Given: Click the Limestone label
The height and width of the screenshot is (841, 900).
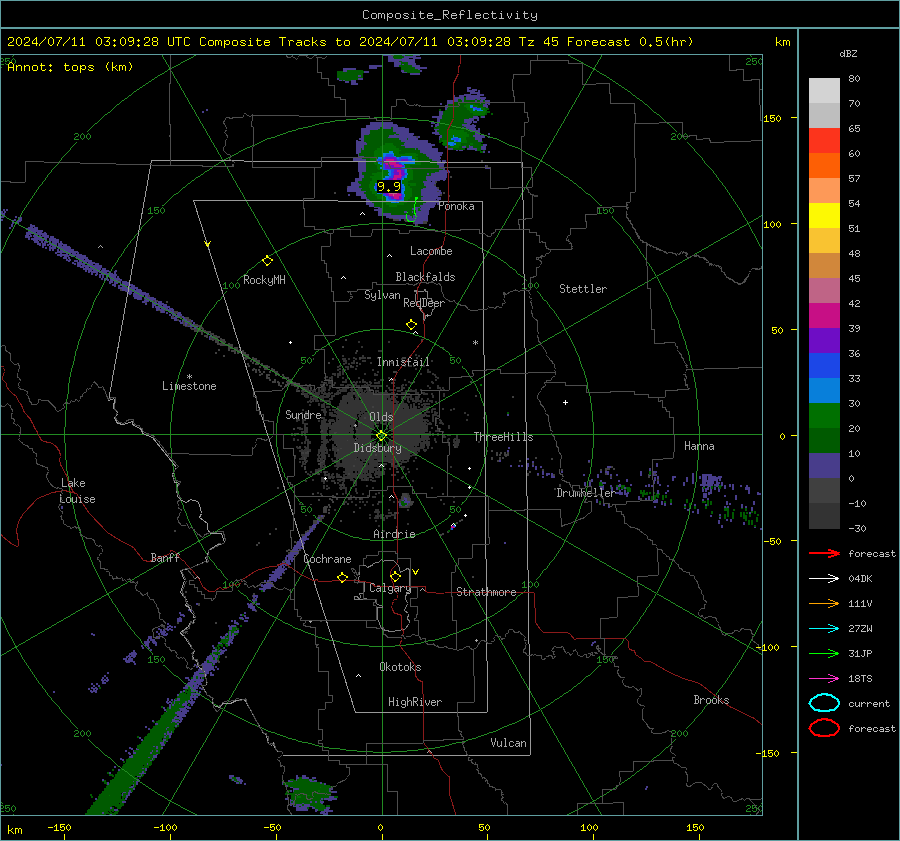Looking at the screenshot, I should [x=189, y=386].
